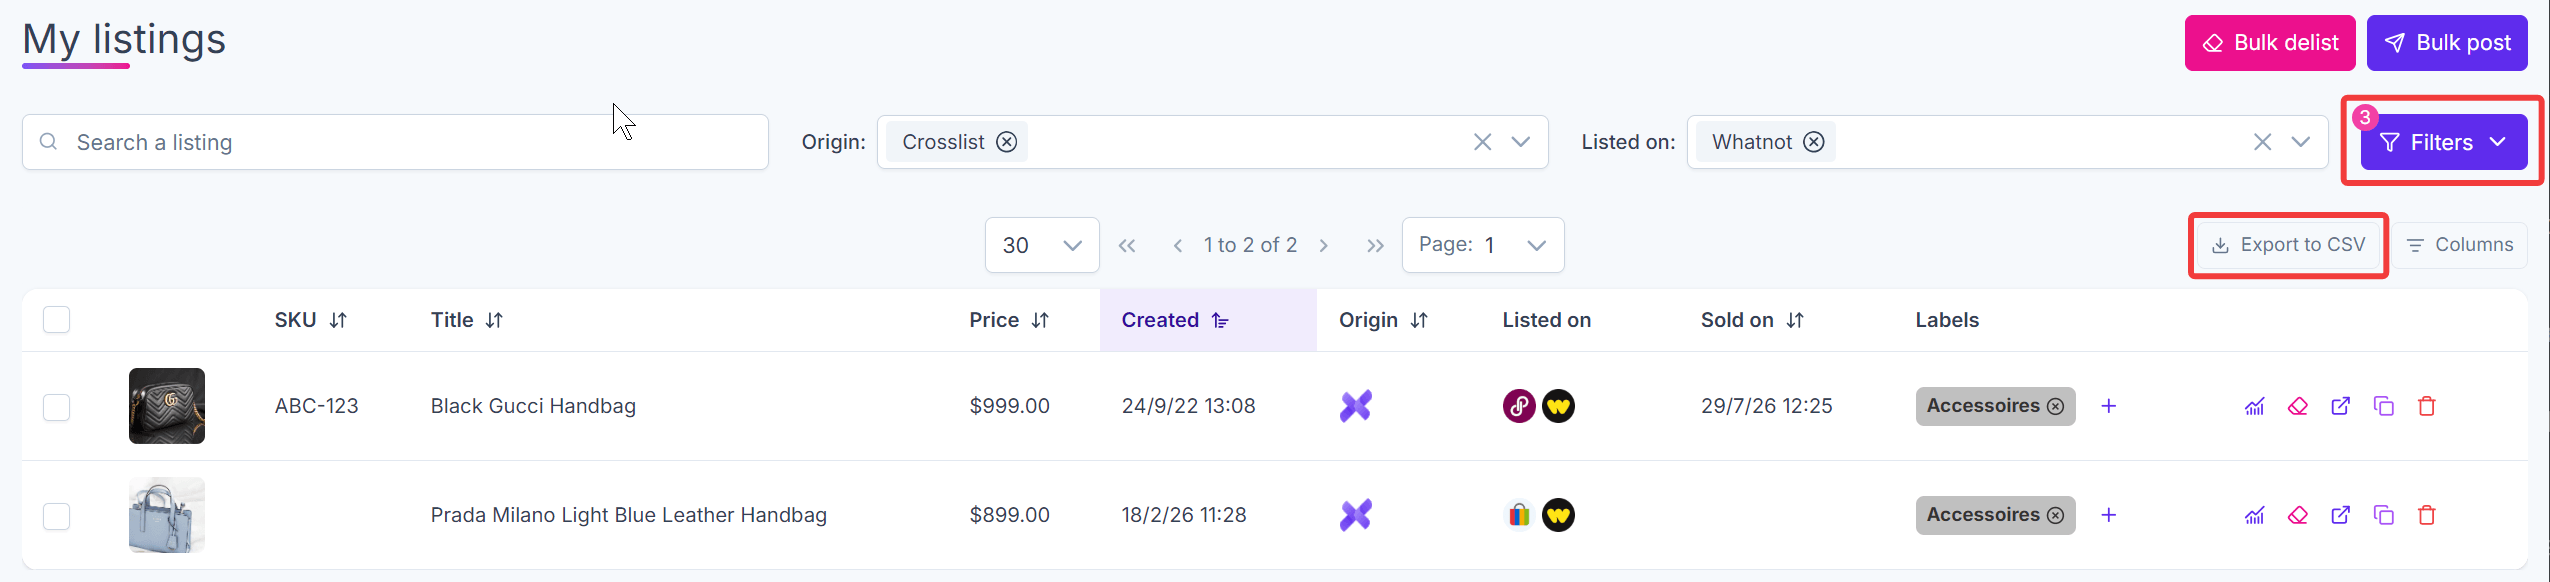Open Prada Milano handbag thumbnail image
2550x582 pixels.
[x=167, y=515]
